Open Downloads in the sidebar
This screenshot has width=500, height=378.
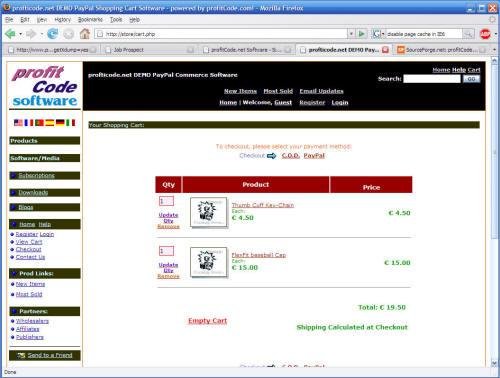coord(33,193)
